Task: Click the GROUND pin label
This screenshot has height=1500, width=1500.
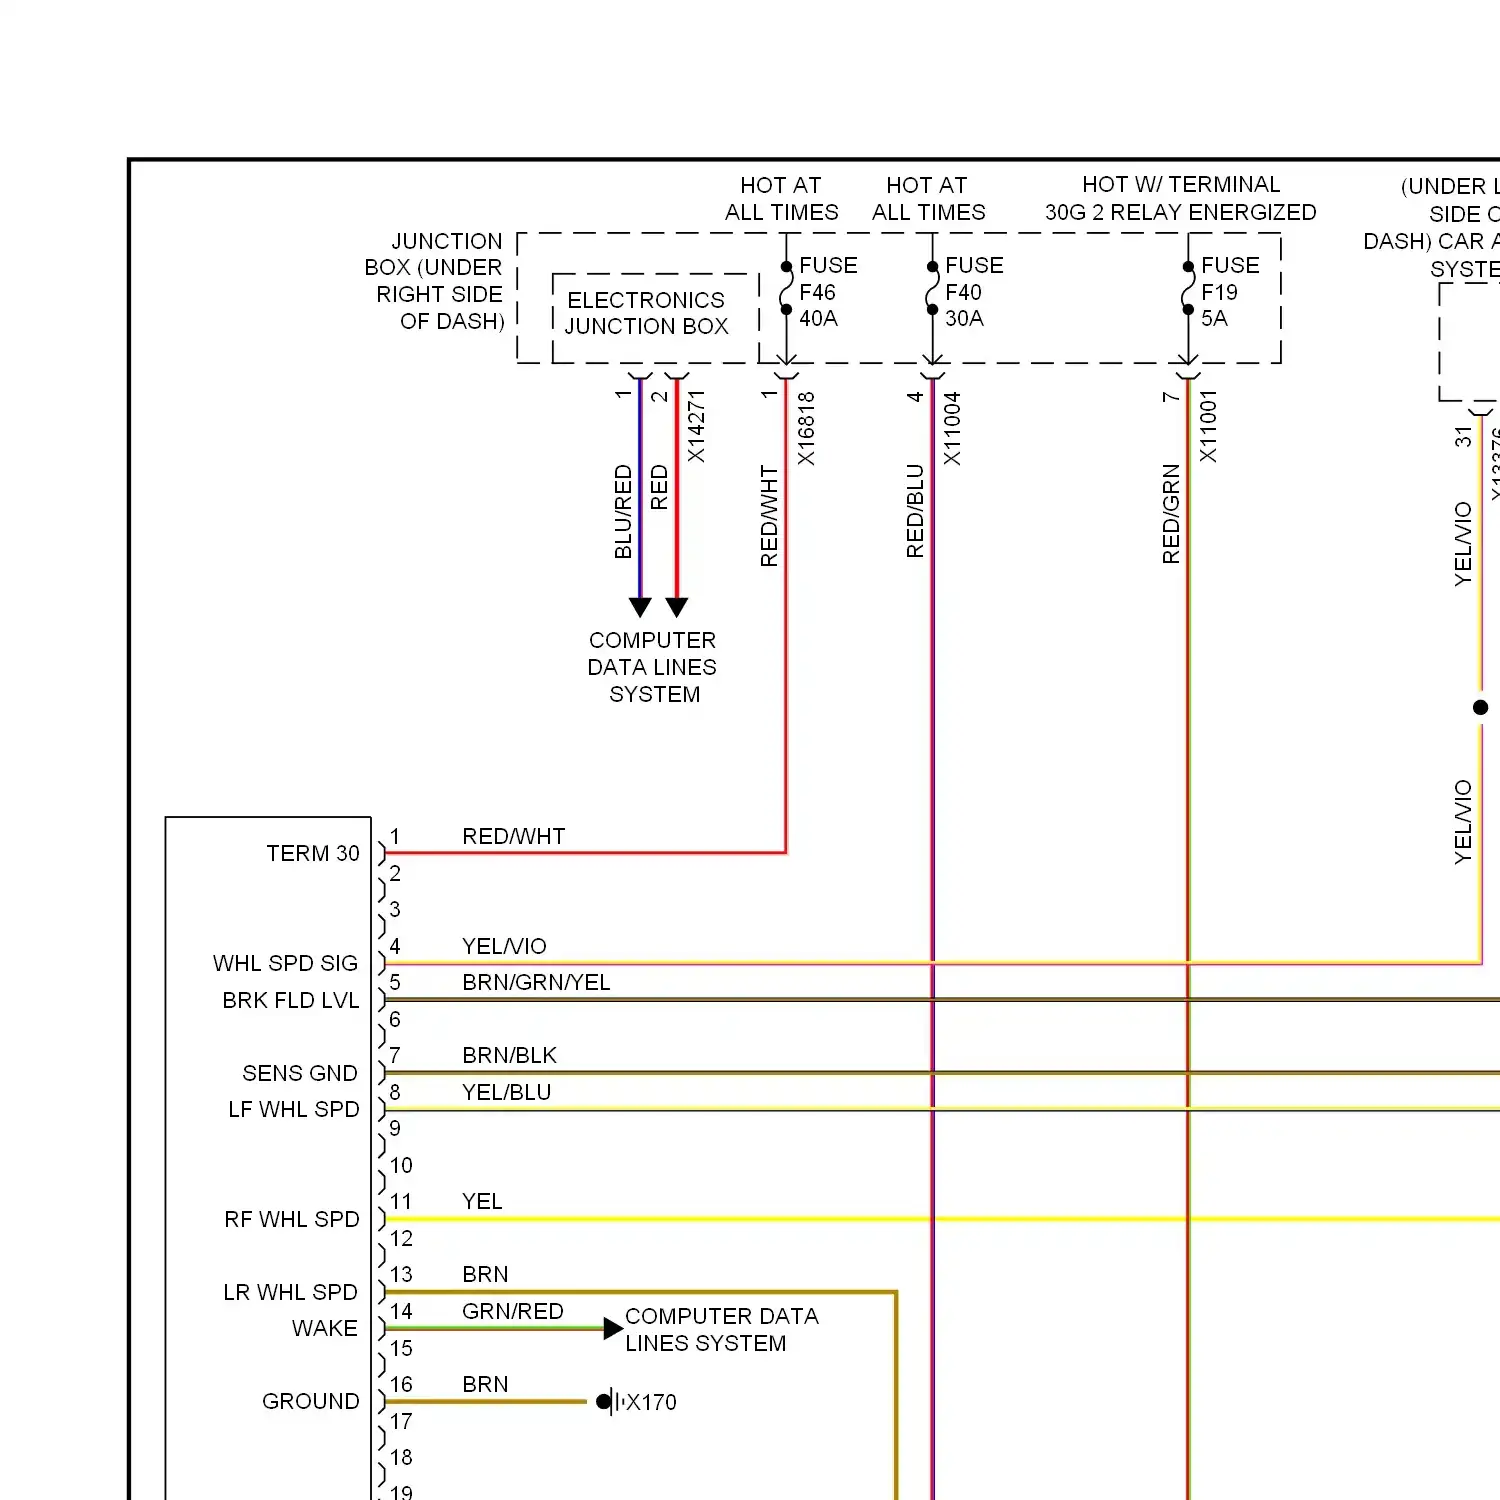Action: click(310, 1401)
